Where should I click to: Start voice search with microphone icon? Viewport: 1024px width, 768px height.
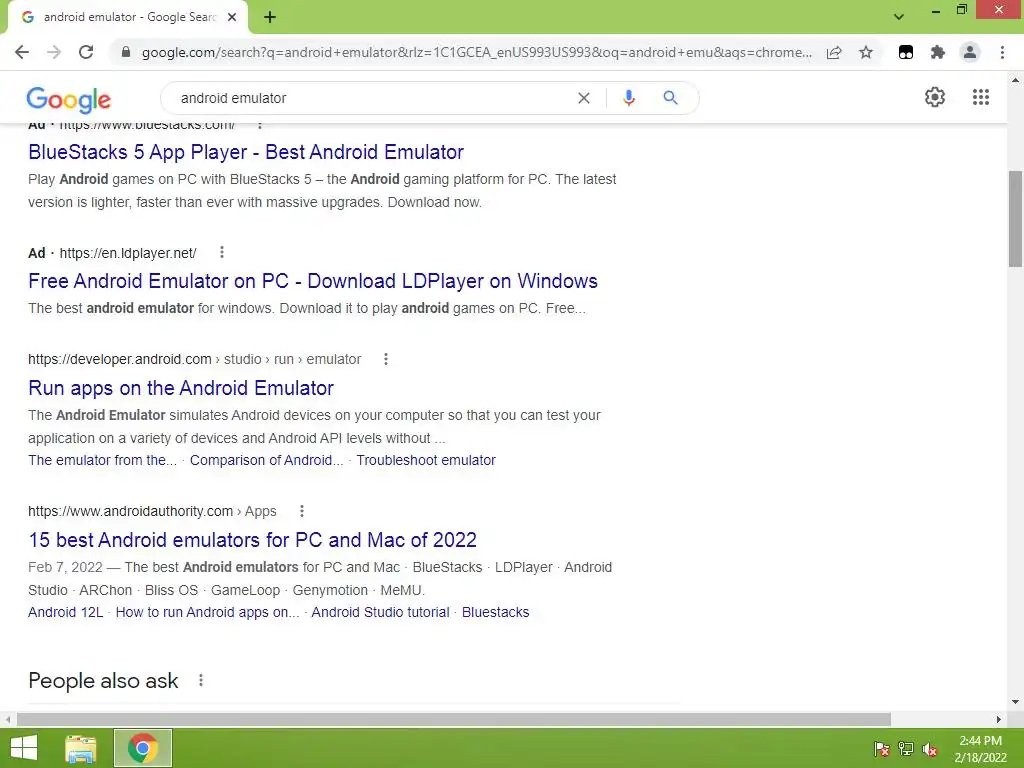point(628,98)
